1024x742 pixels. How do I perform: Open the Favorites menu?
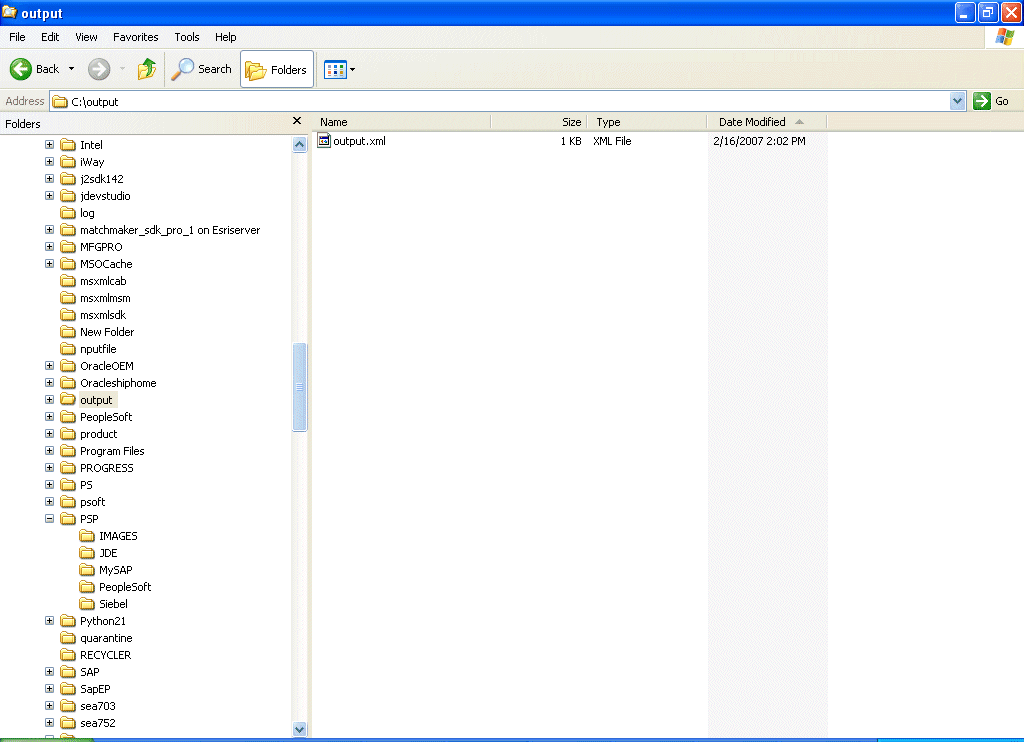tap(135, 37)
